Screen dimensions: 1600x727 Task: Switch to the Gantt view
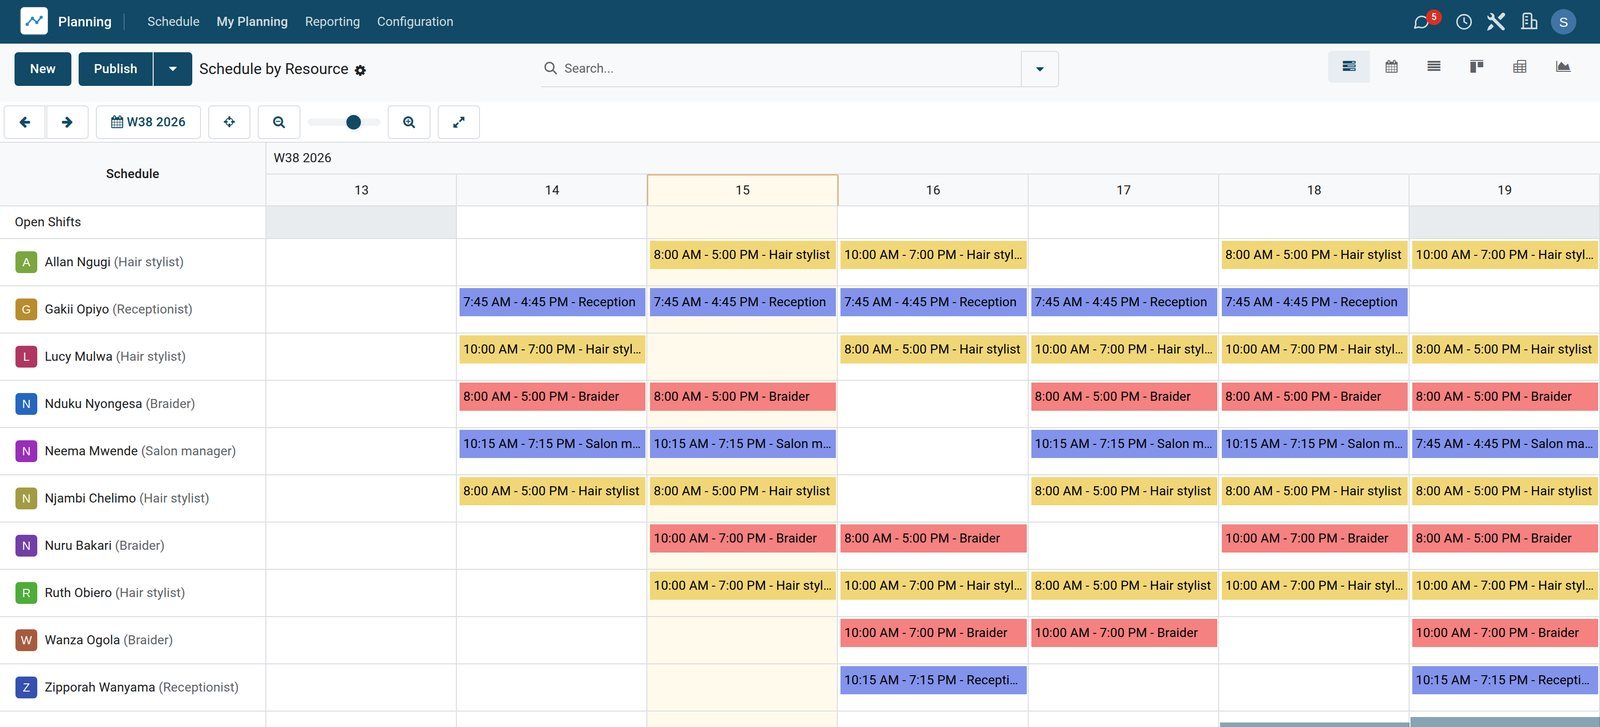coord(1349,67)
